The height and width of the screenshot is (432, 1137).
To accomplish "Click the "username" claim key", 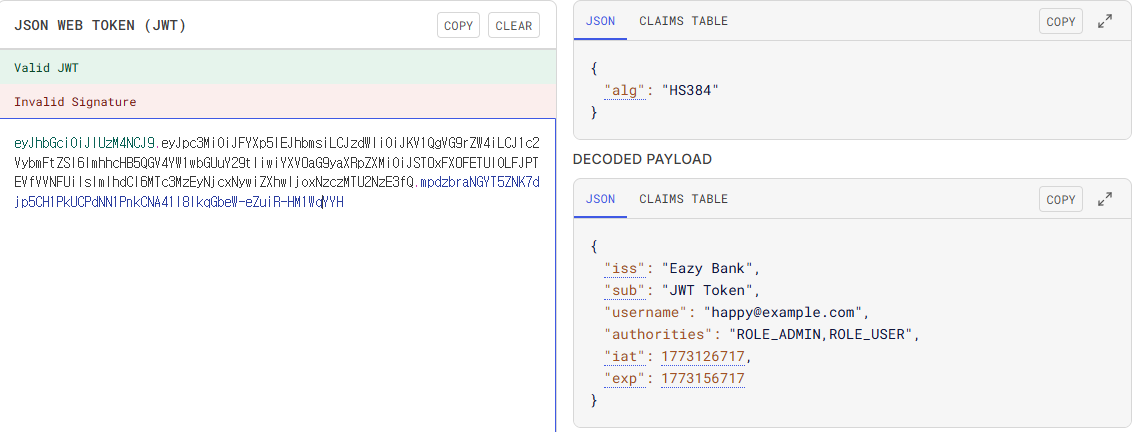I will [x=647, y=312].
